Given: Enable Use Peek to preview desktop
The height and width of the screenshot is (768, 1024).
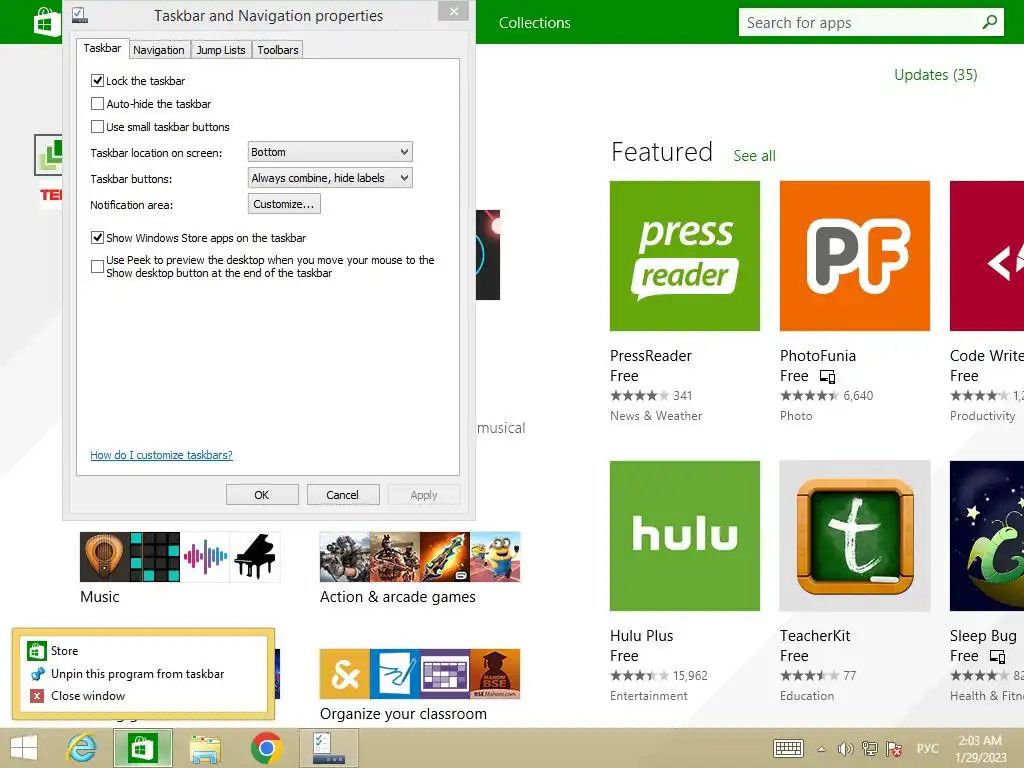Looking at the screenshot, I should pos(97,266).
